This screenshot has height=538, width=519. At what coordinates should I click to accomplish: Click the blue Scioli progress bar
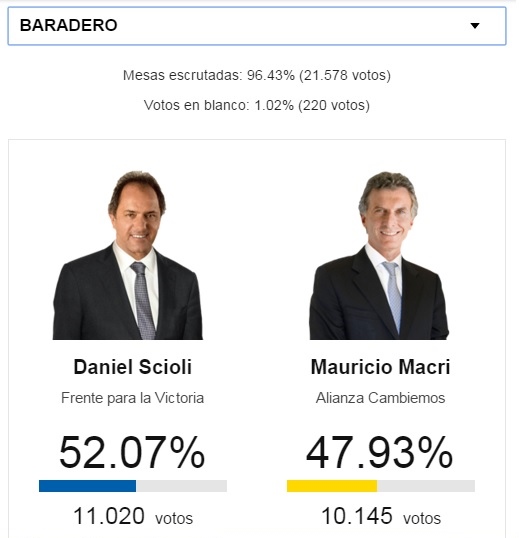(87, 486)
